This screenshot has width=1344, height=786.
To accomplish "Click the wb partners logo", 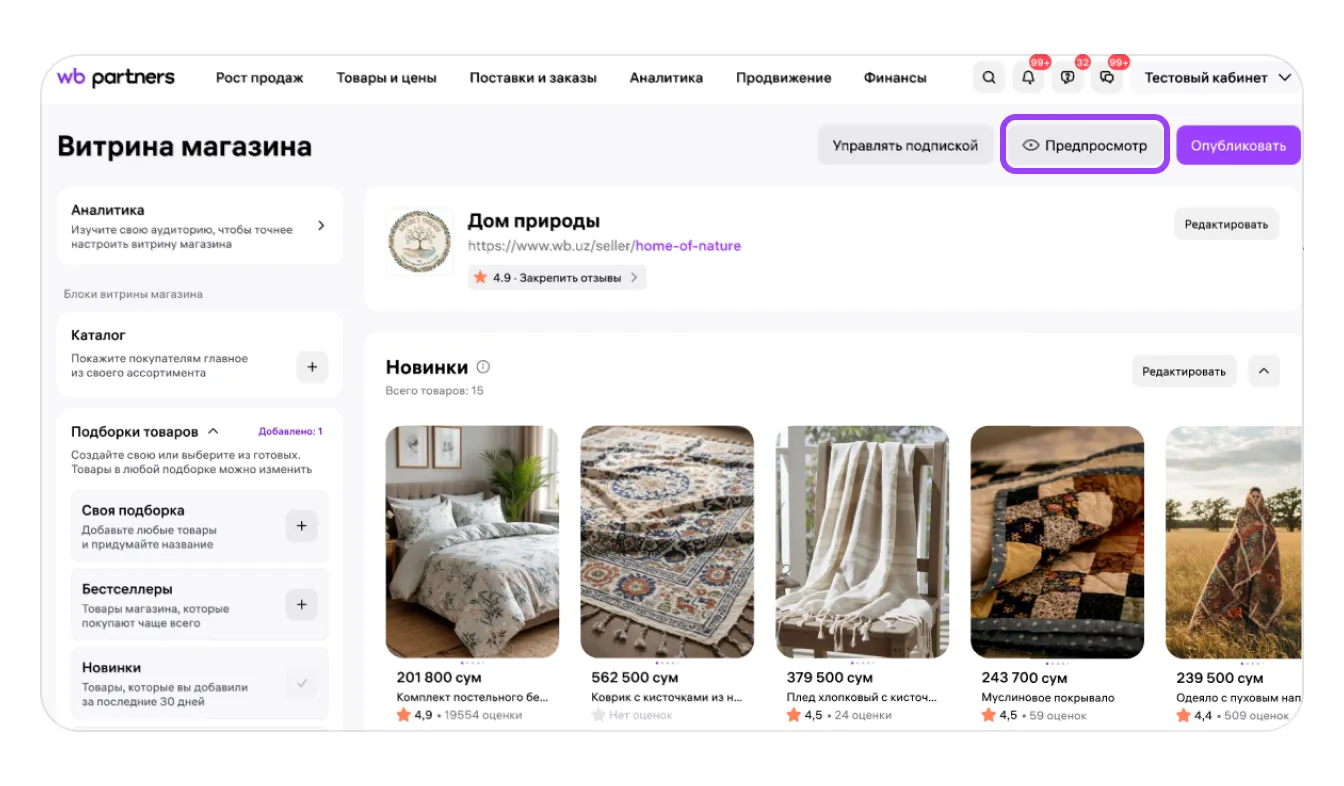I will (116, 78).
